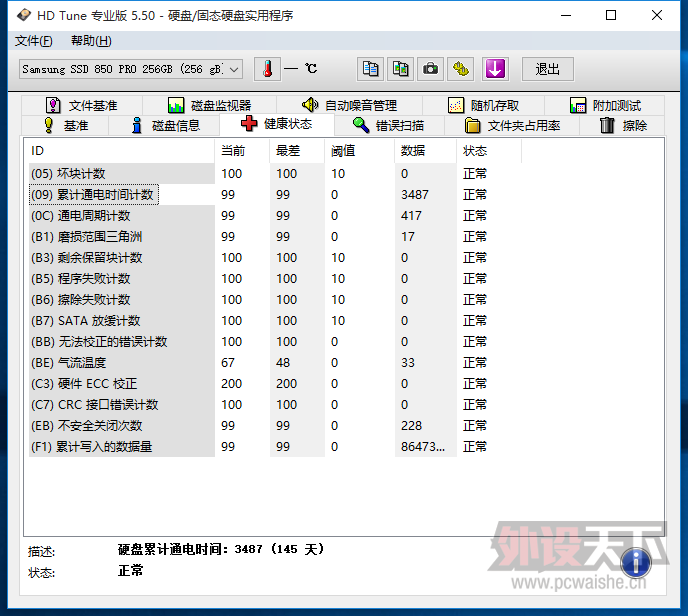Click the worst value 48 for 气流温度
The image size is (688, 616).
(283, 363)
